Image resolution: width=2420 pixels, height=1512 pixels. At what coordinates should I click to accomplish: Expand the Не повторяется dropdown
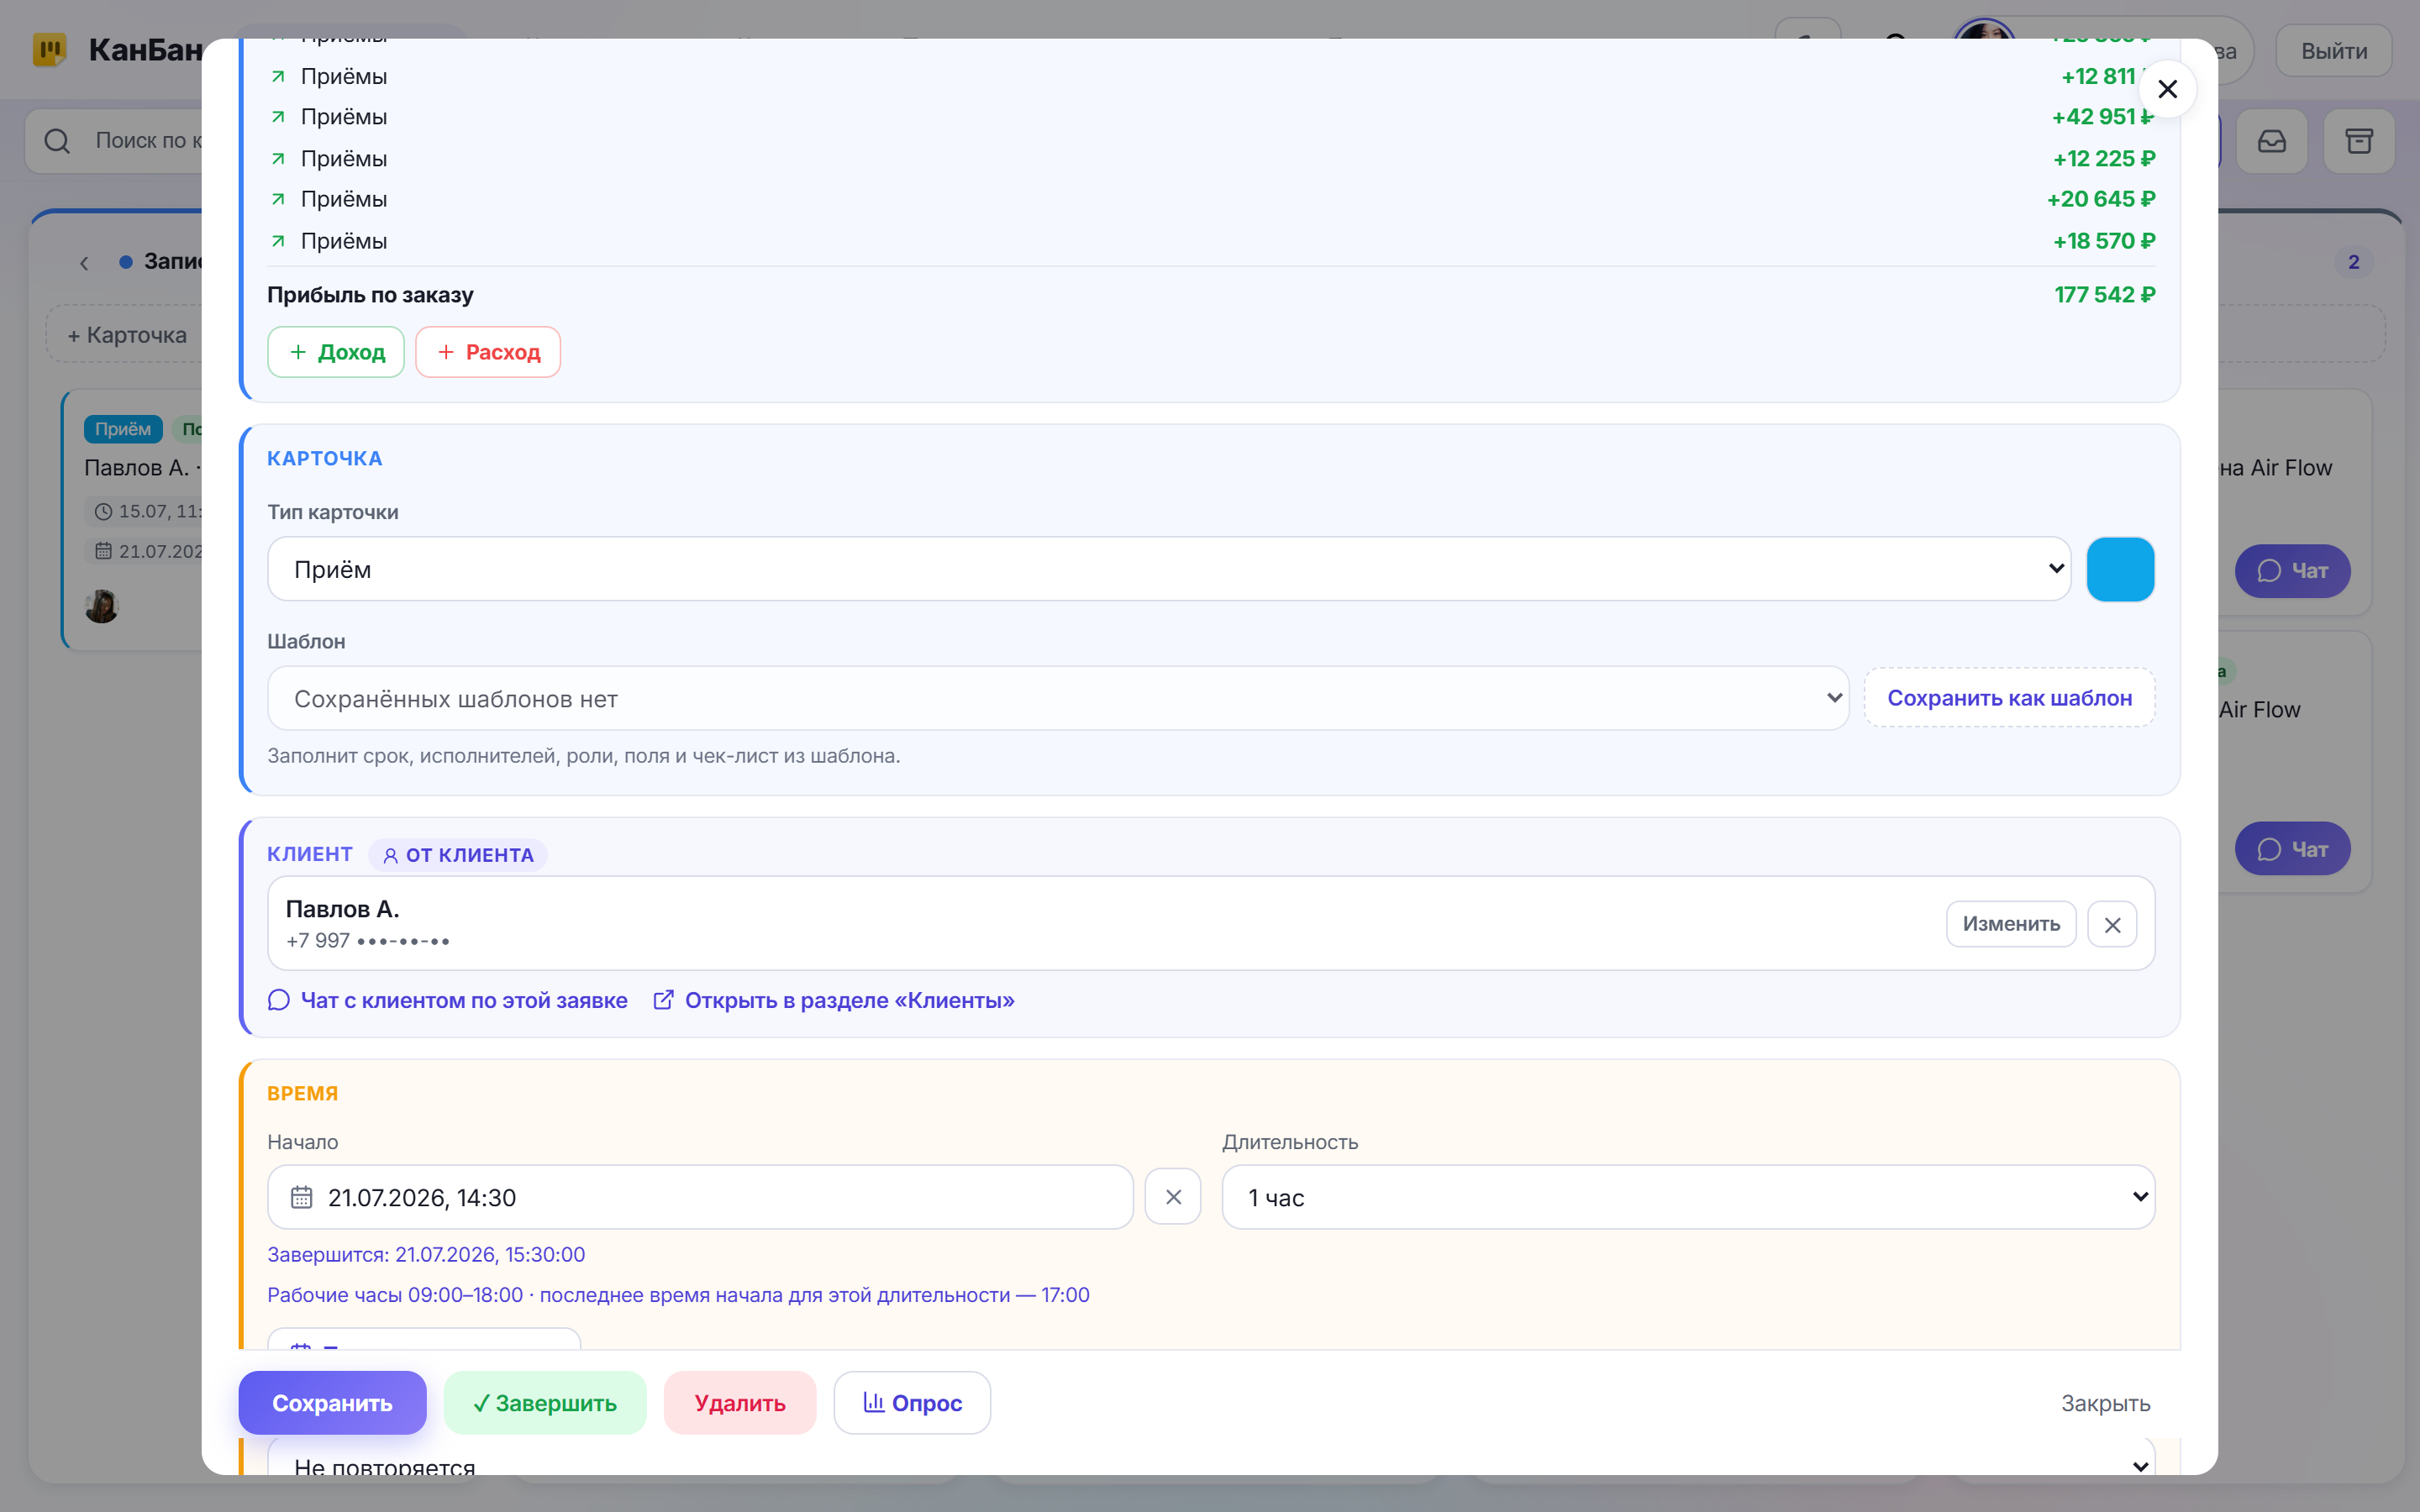(1211, 1462)
